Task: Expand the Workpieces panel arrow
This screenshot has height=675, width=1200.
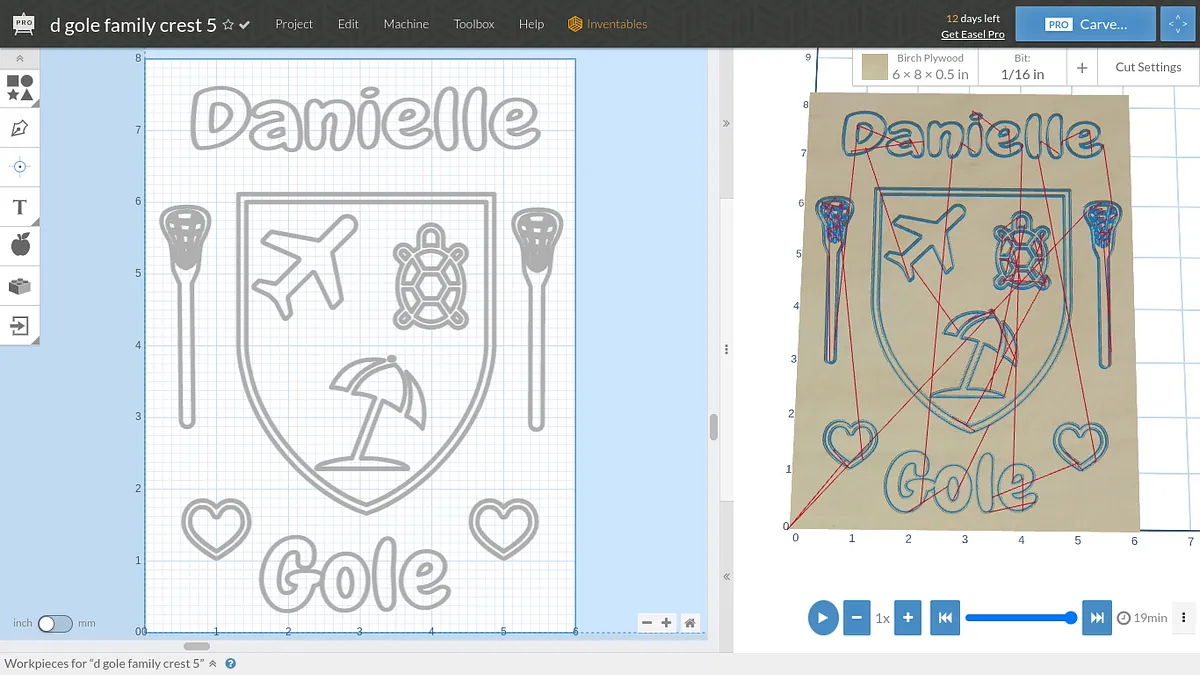Action: pyautogui.click(x=212, y=663)
